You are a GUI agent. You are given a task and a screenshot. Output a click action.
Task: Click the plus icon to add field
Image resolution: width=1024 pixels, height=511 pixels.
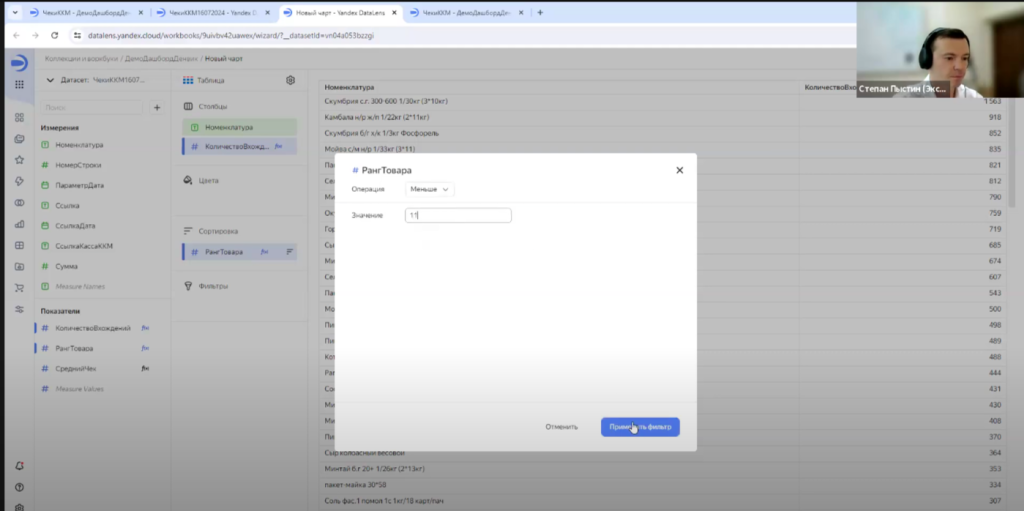tap(157, 107)
